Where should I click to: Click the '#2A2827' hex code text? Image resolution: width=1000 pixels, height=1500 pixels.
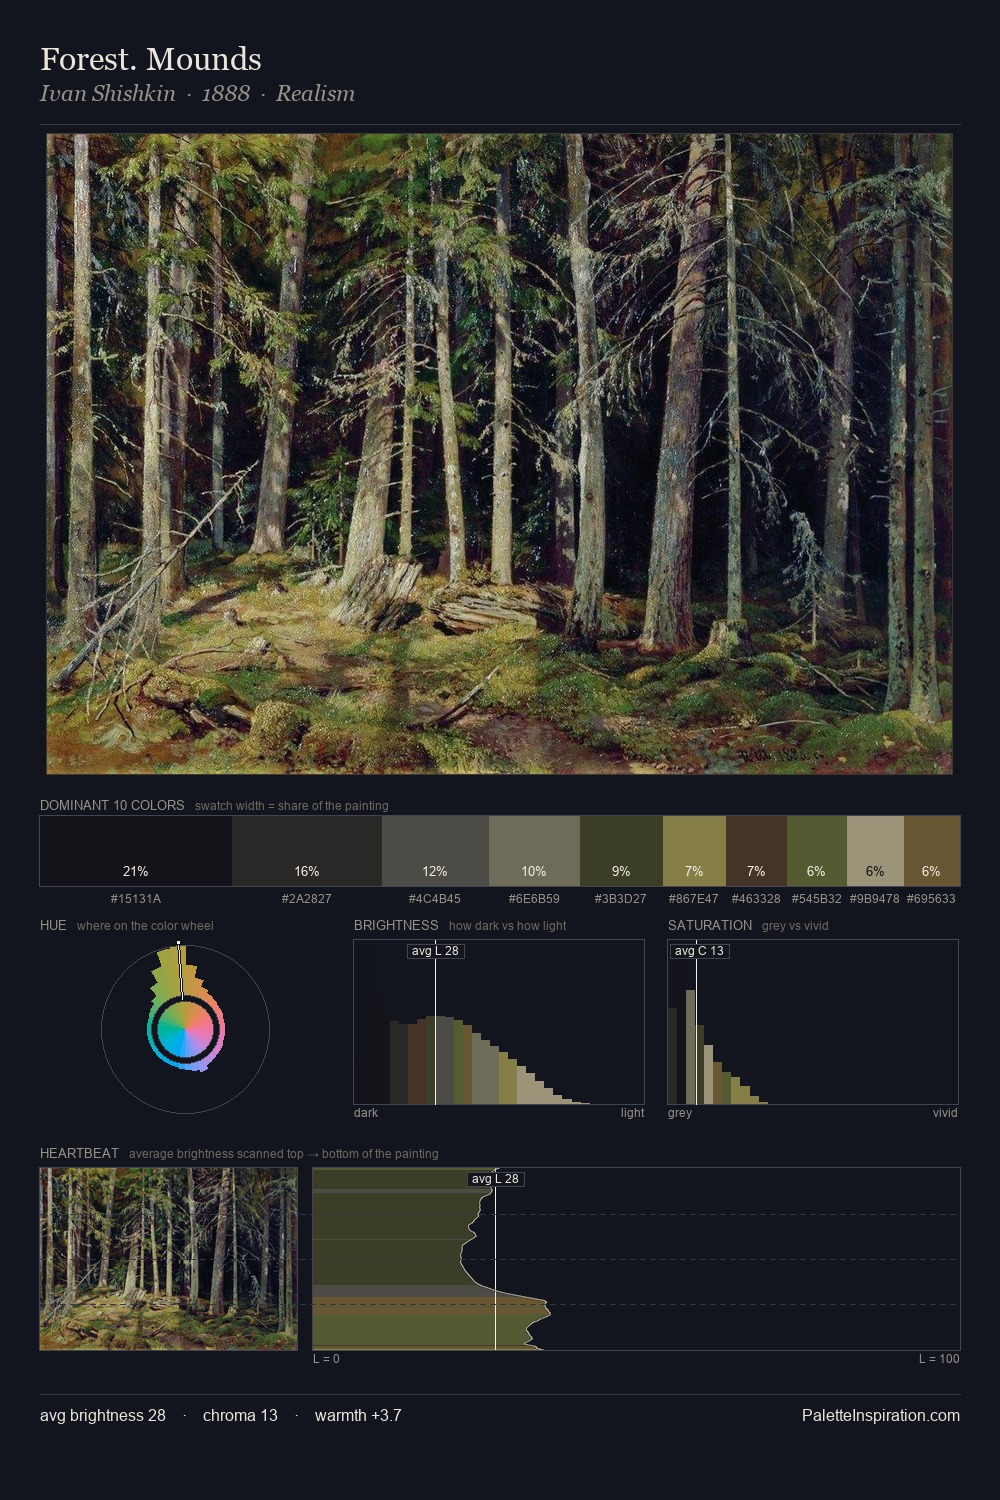307,899
